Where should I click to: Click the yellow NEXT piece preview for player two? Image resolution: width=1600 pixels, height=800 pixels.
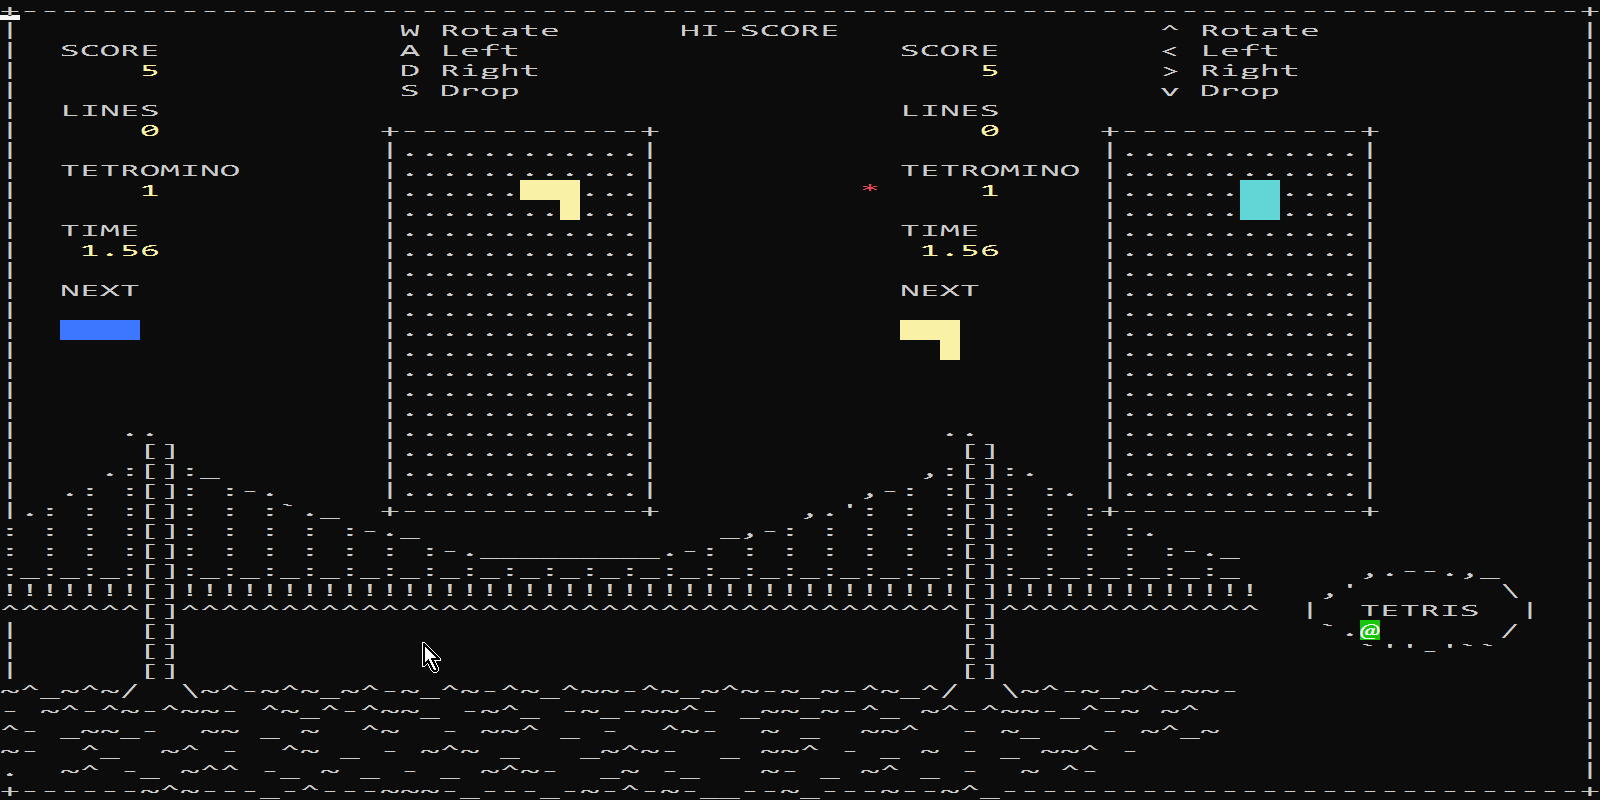point(935,335)
